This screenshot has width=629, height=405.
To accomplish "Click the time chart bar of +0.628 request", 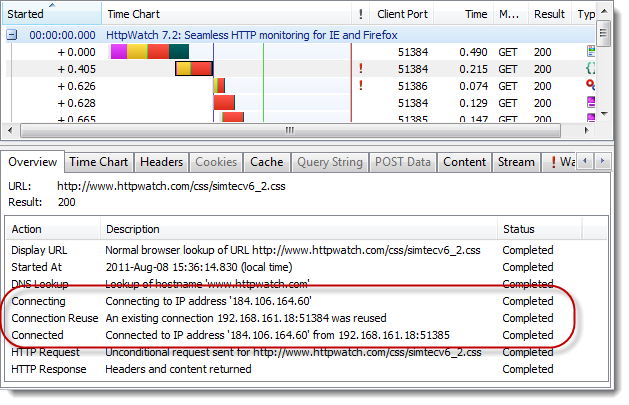I will pos(224,103).
